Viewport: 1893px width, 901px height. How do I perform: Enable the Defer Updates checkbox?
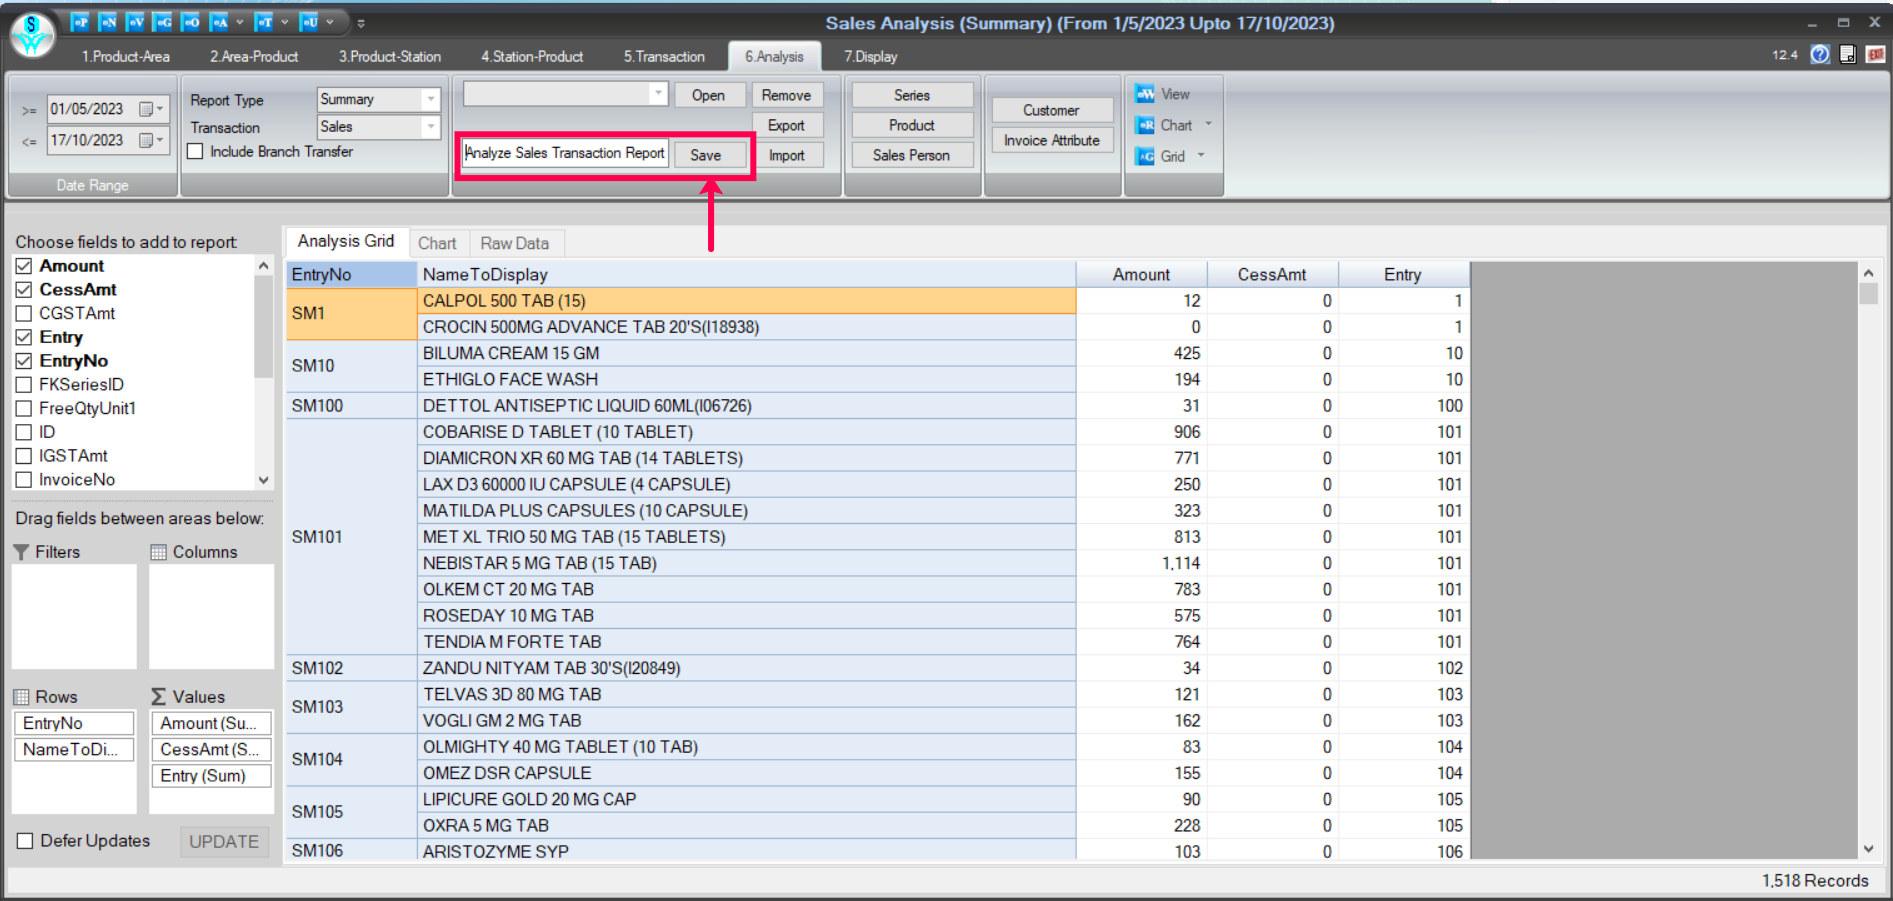[x=25, y=841]
